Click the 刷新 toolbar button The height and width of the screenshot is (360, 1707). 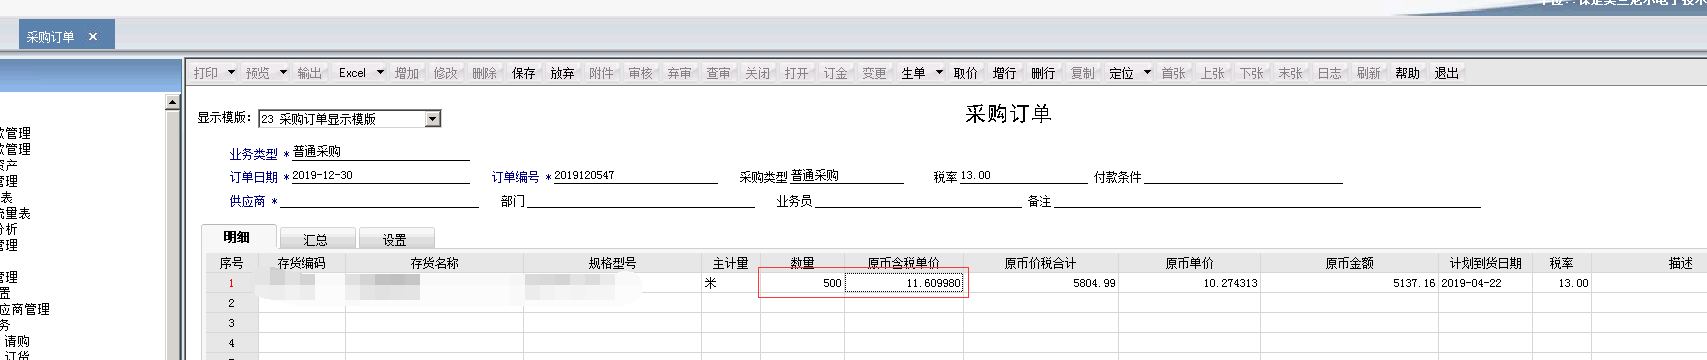pyautogui.click(x=1369, y=73)
